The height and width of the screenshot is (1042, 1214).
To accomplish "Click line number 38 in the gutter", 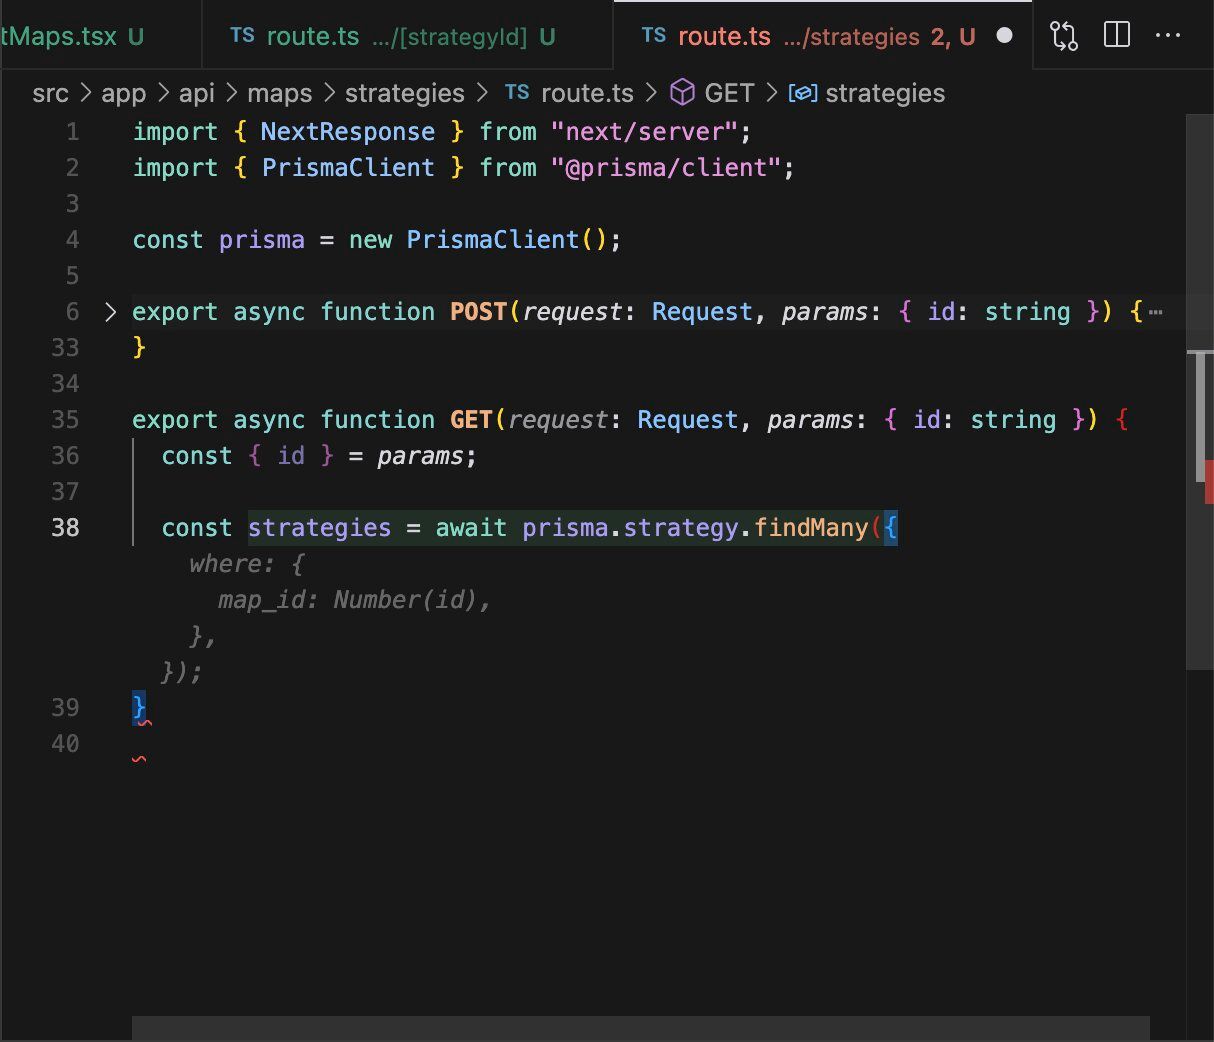I will [65, 528].
